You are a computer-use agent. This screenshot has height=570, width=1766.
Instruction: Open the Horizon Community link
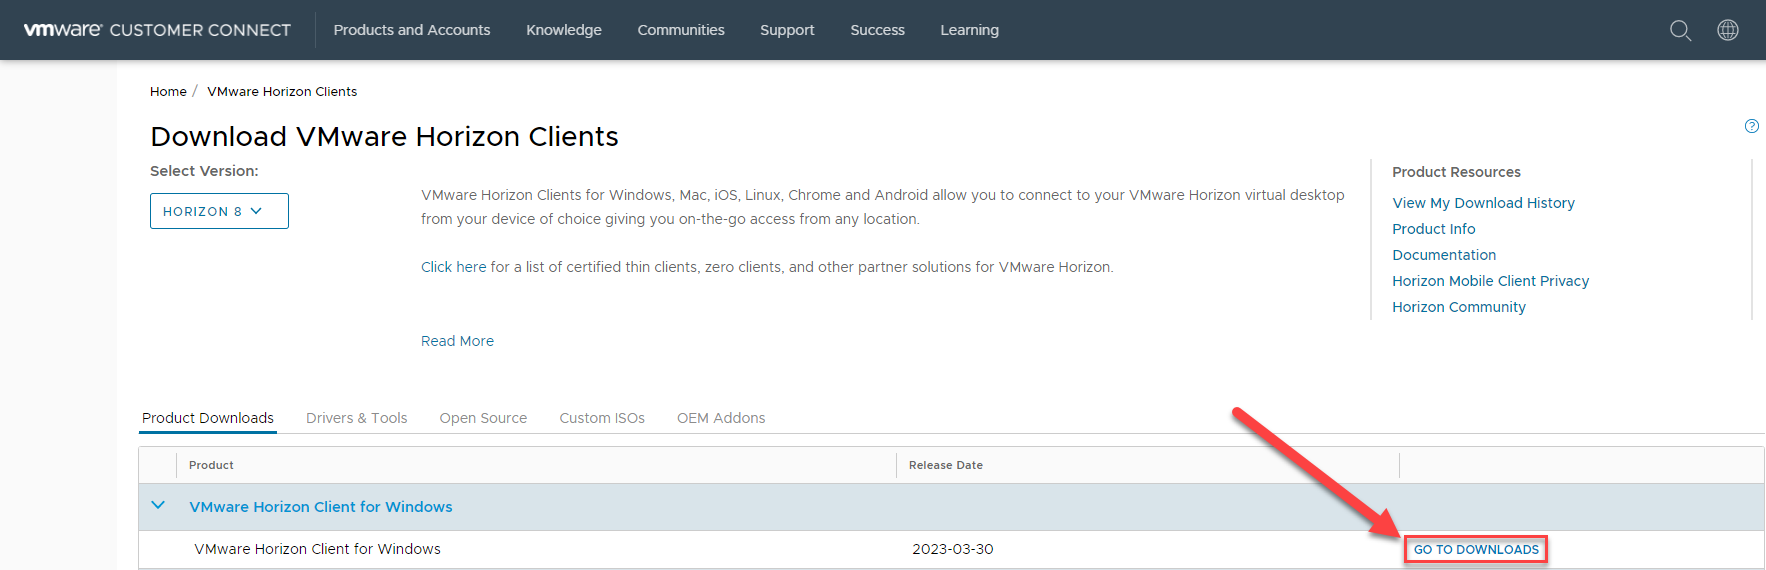(x=1459, y=307)
